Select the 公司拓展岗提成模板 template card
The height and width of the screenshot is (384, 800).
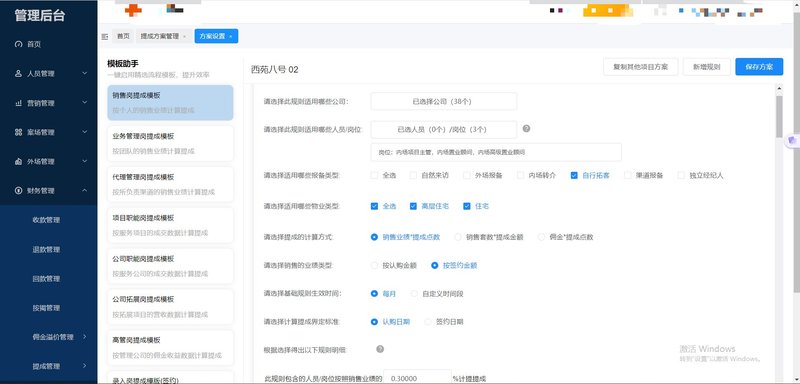[x=170, y=306]
